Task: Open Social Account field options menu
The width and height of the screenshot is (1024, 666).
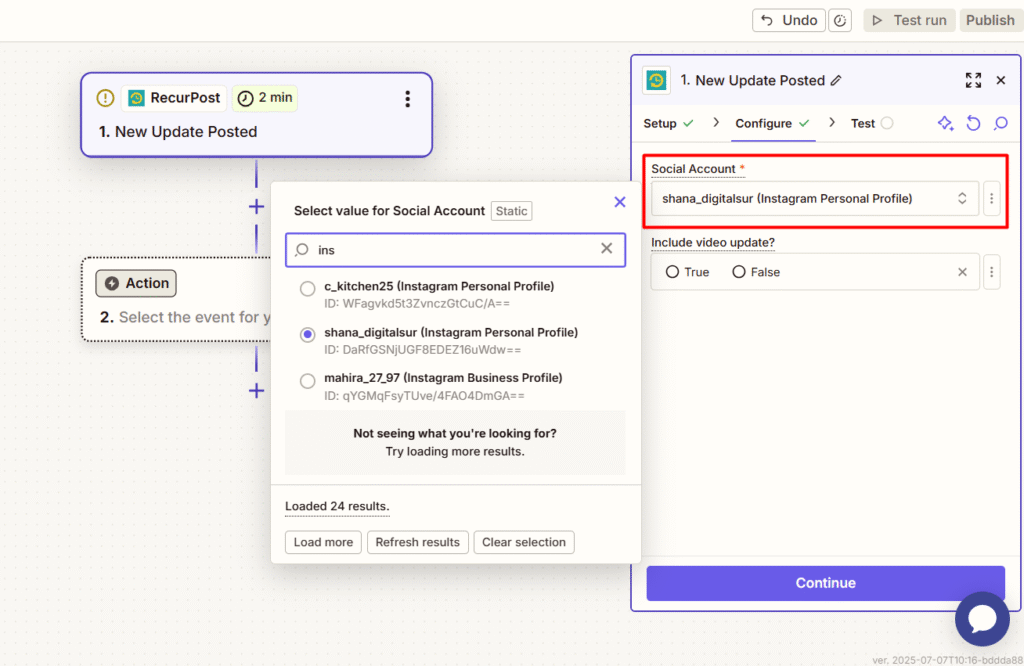Action: (x=991, y=198)
